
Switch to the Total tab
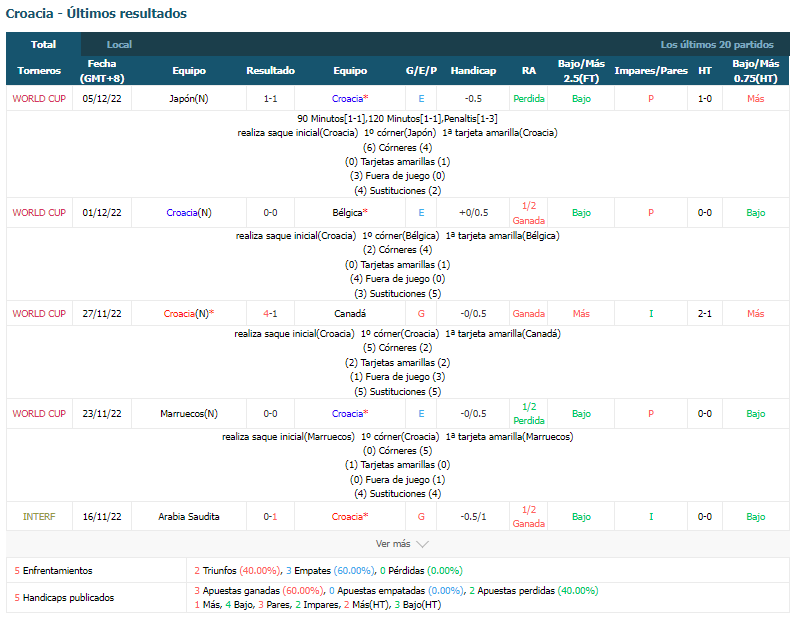coord(43,44)
